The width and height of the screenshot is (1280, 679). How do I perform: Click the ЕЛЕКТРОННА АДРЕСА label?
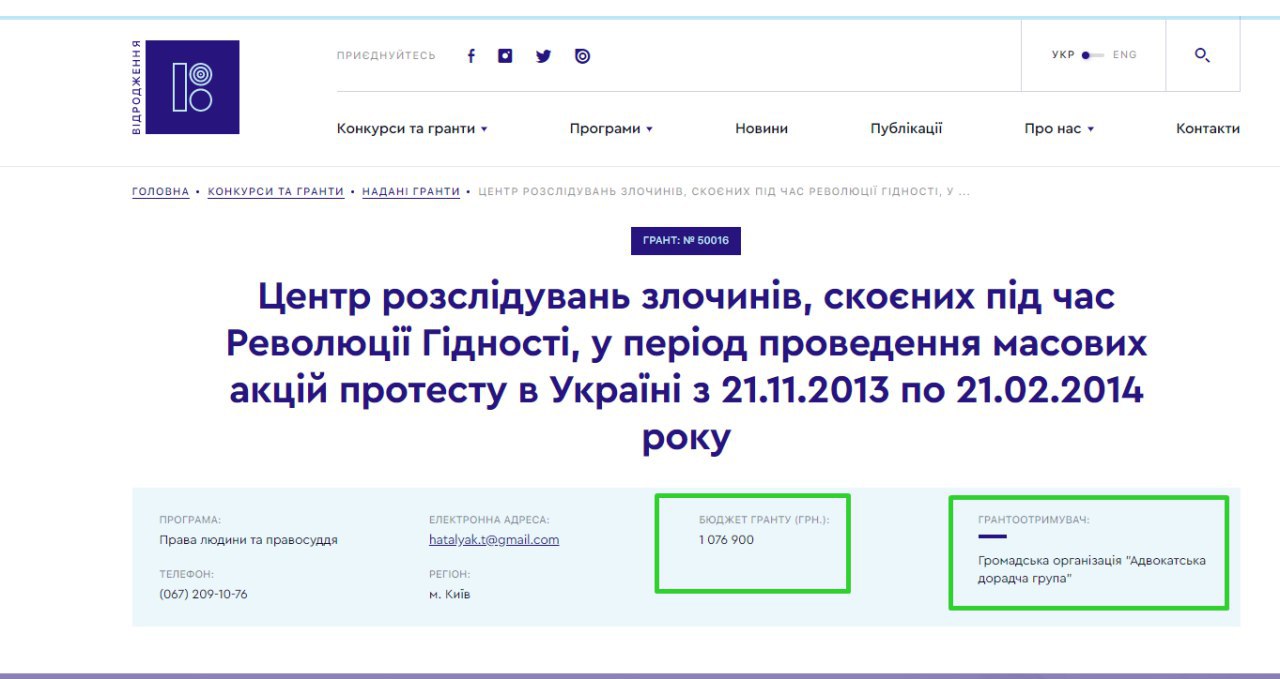coord(489,520)
